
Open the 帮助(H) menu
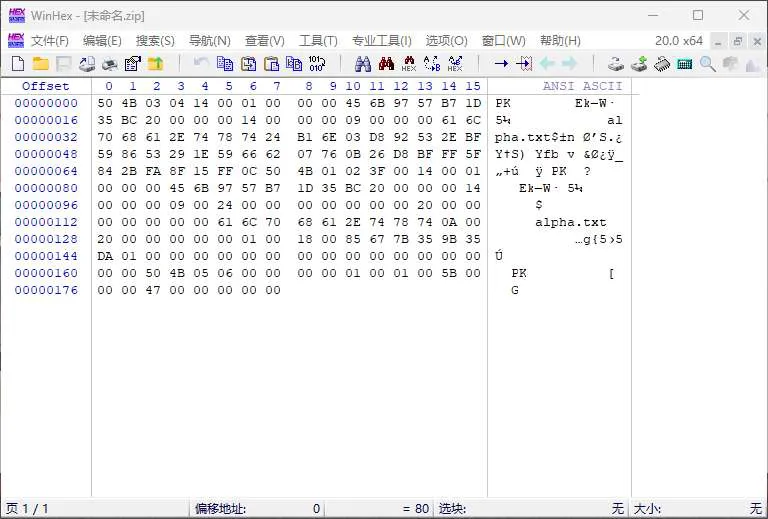click(560, 41)
